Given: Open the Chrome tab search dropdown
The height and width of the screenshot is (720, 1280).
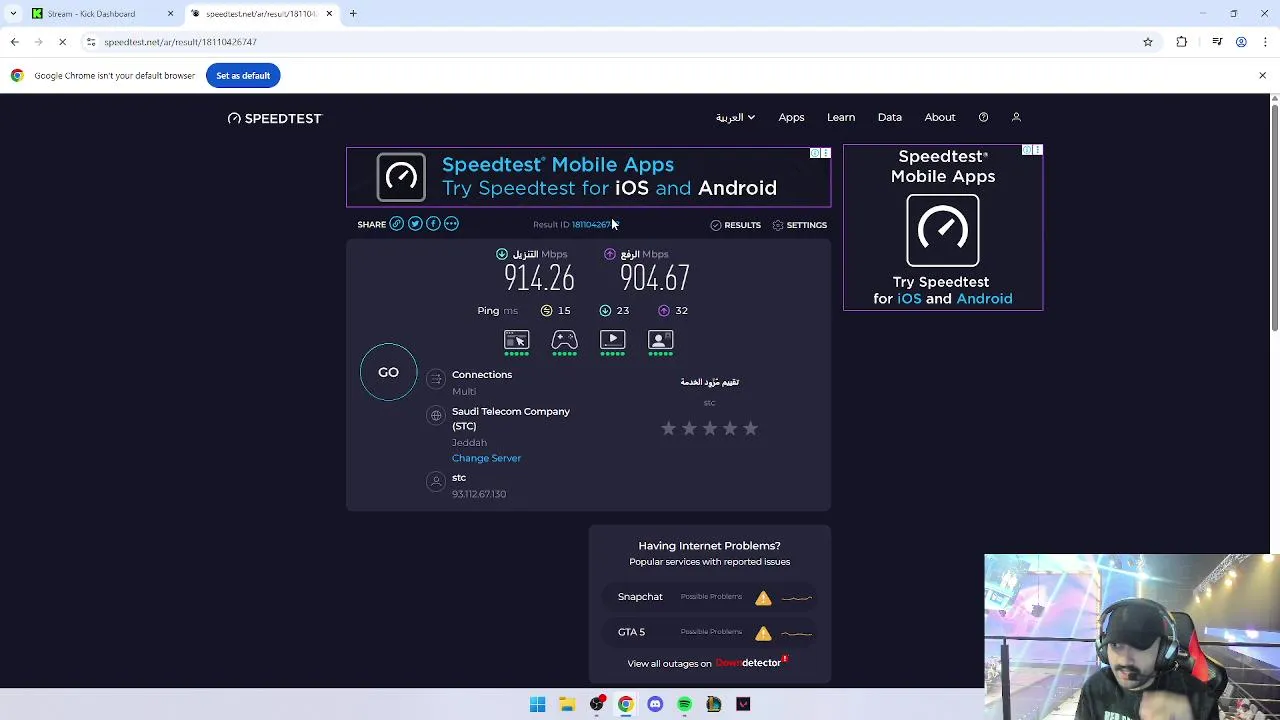Looking at the screenshot, I should [13, 14].
